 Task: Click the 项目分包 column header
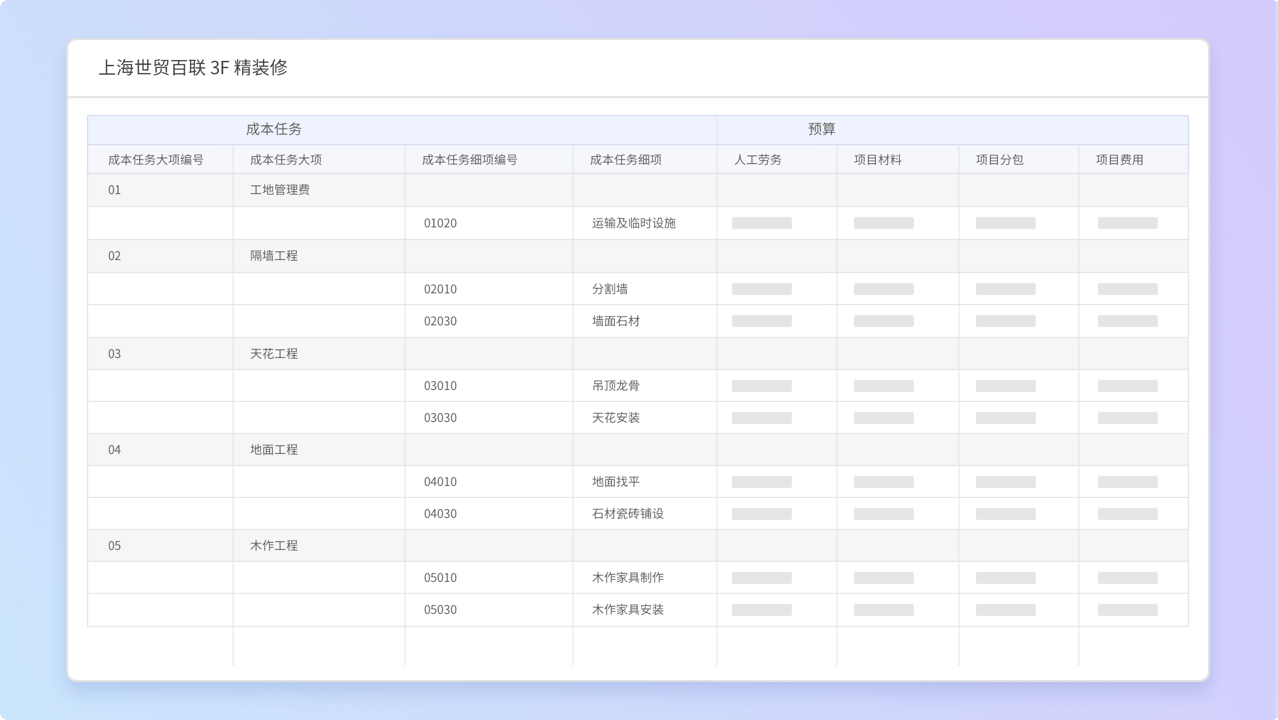tap(999, 159)
